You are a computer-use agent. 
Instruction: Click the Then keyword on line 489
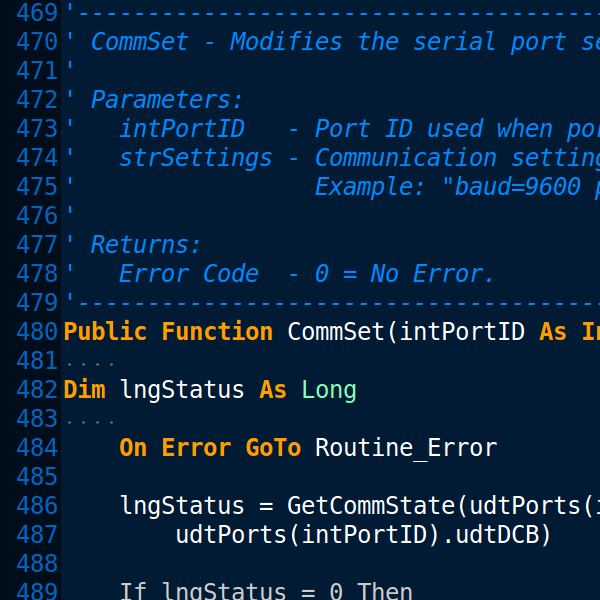point(385,591)
